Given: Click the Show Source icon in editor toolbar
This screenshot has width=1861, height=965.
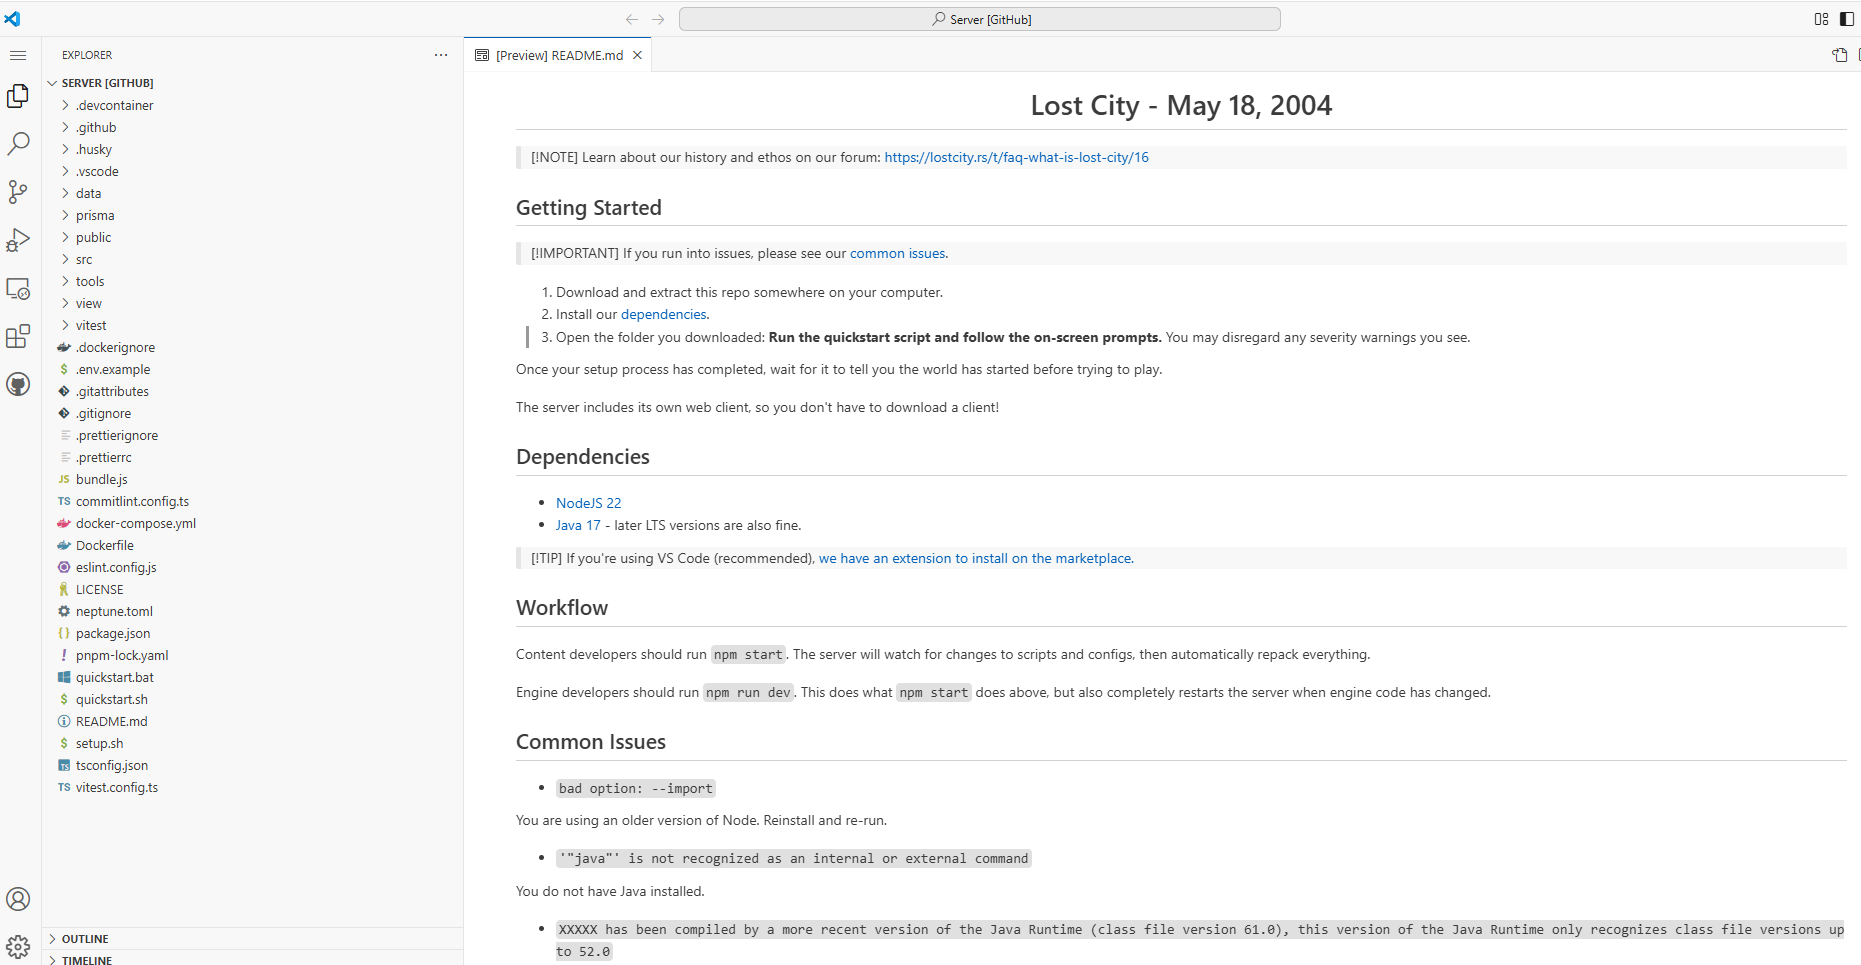Looking at the screenshot, I should coord(1839,55).
